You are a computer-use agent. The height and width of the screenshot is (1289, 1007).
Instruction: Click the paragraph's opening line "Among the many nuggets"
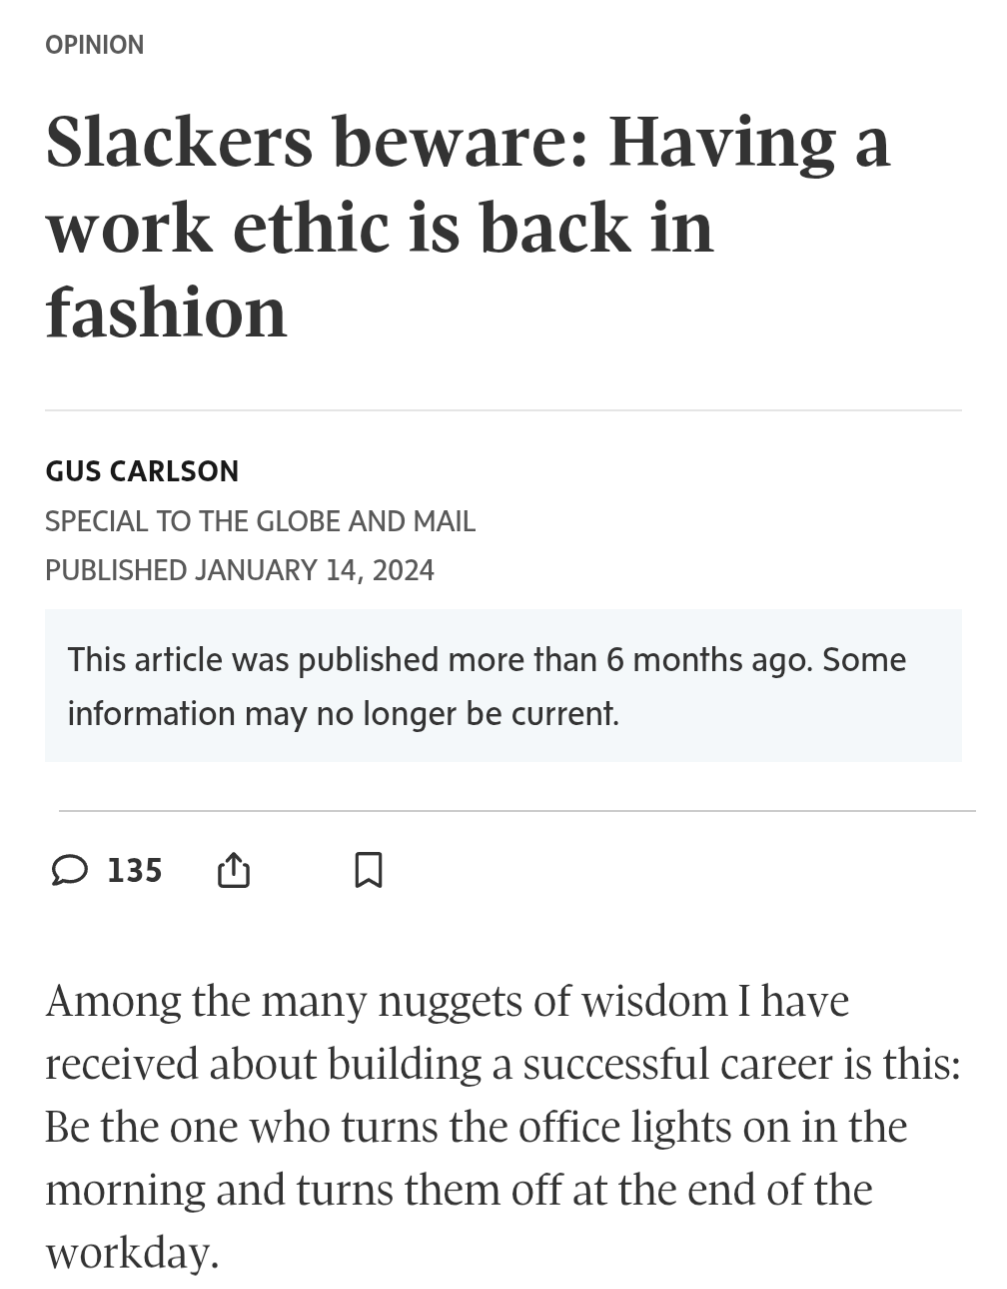[447, 1001]
